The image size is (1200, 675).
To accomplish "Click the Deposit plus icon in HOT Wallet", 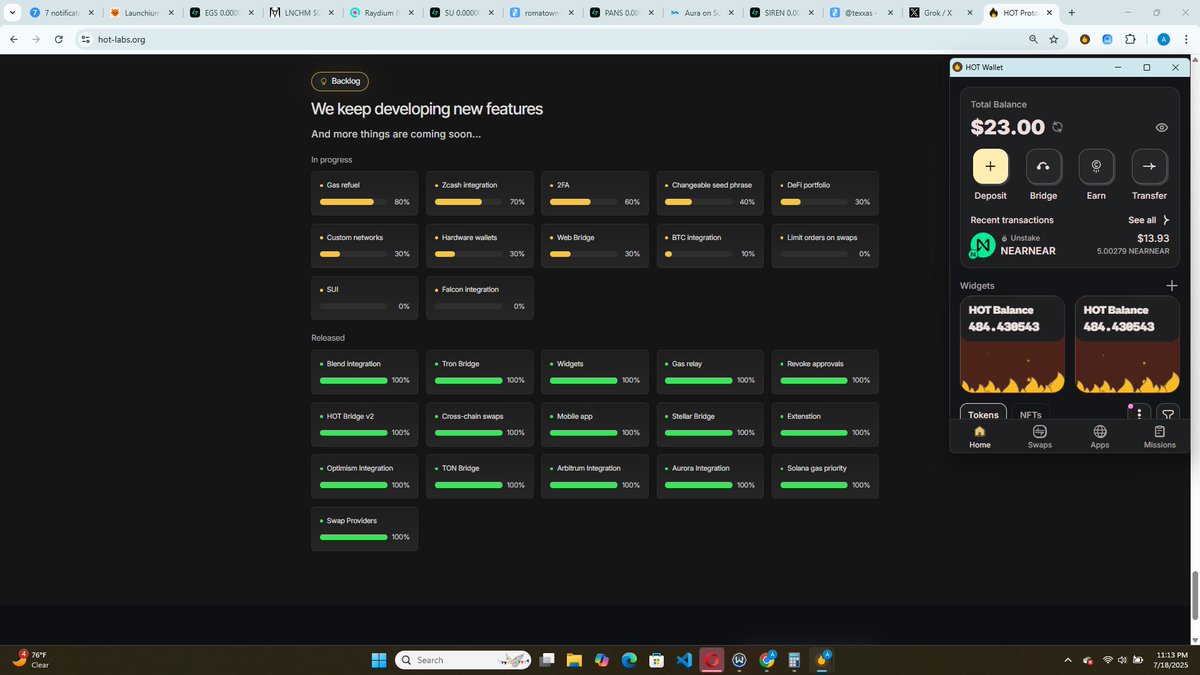I will (x=990, y=166).
